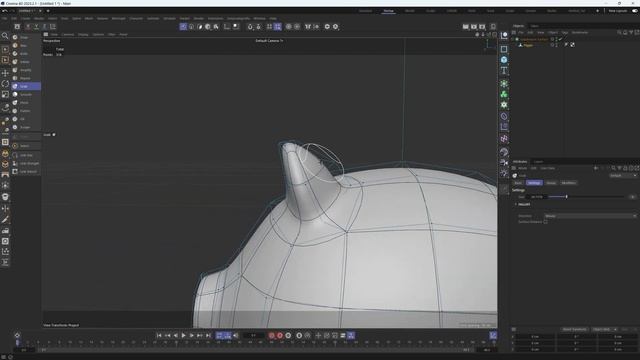Navigate back in the Attributes manager
The image size is (640, 360).
click(x=596, y=168)
